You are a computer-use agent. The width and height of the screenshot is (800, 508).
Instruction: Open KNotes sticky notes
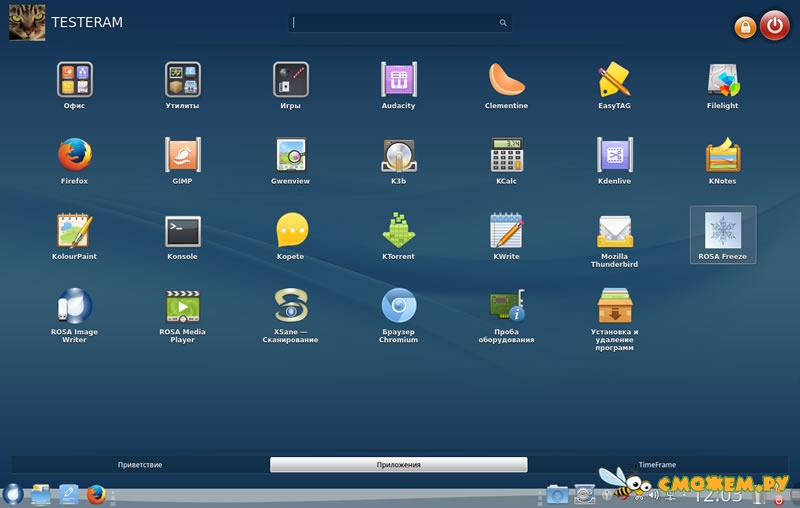pos(722,160)
